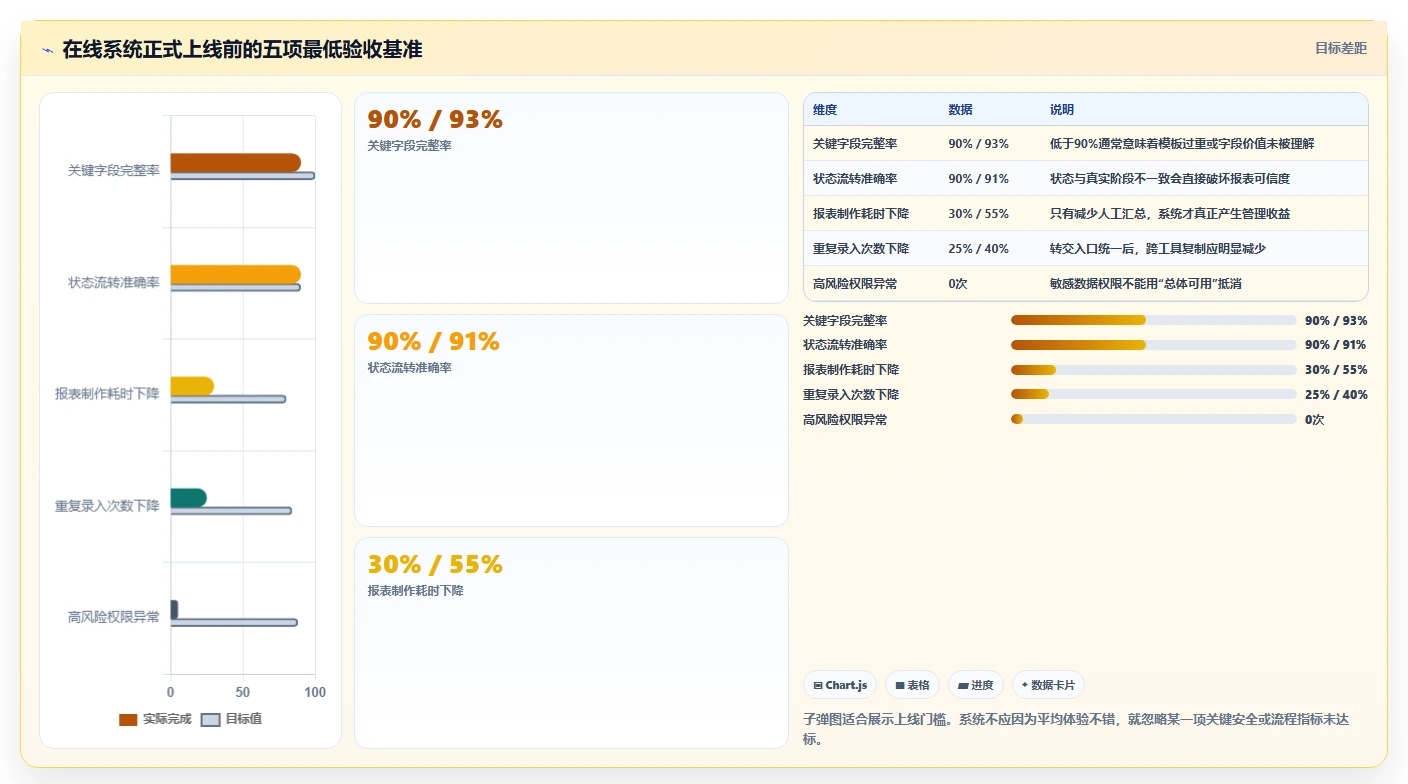Click the header title 在线系统正式上线前的五项最低验收基准
This screenshot has width=1408, height=784.
coord(242,50)
